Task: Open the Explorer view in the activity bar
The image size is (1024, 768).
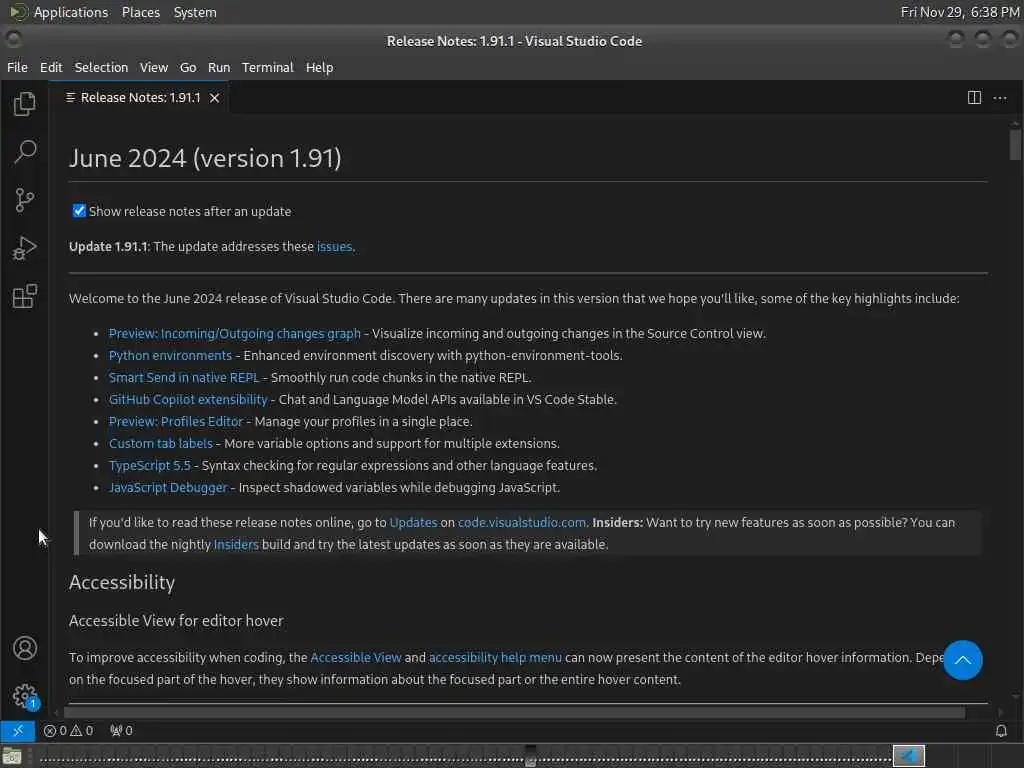Action: [x=24, y=104]
